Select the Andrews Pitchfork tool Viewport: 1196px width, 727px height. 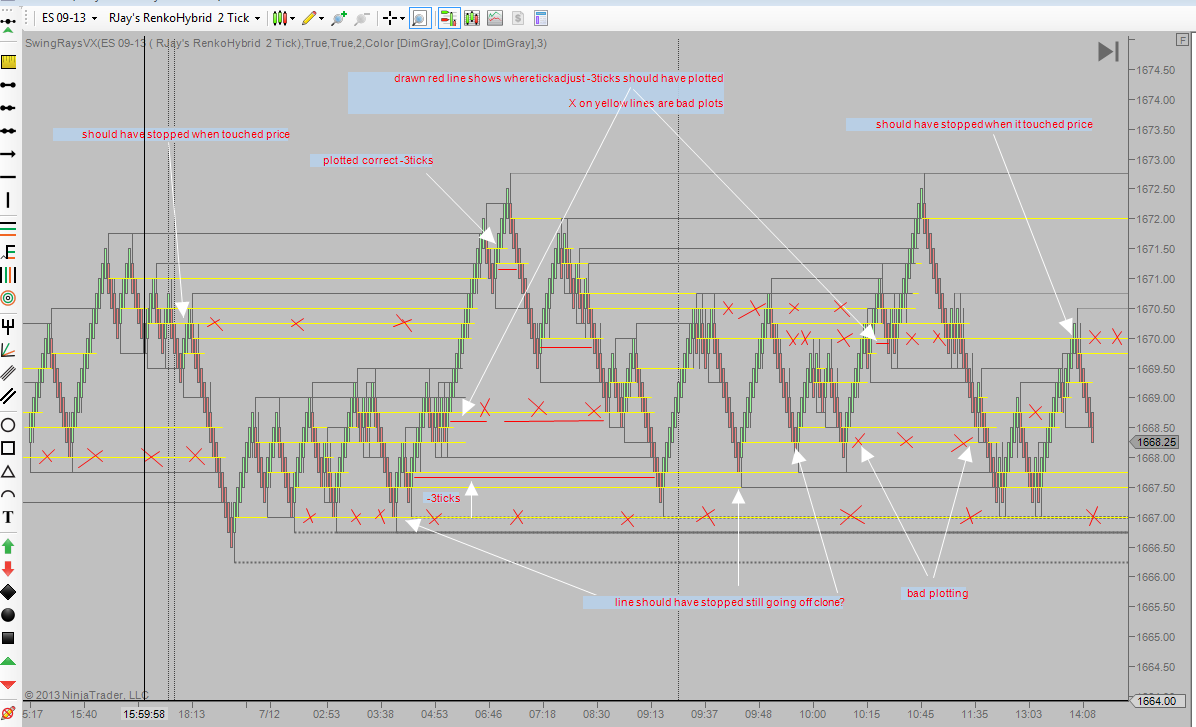pos(8,327)
